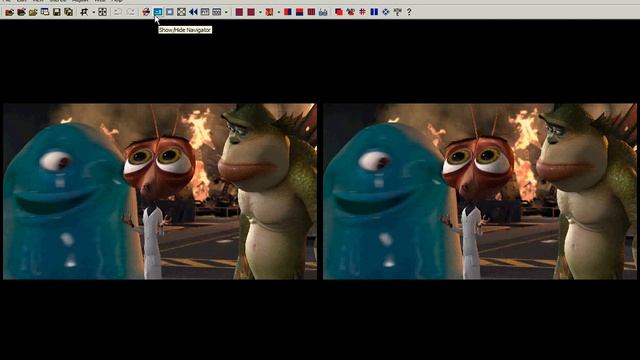Select the left stereo image pane
640x360 pixels.
[160, 191]
